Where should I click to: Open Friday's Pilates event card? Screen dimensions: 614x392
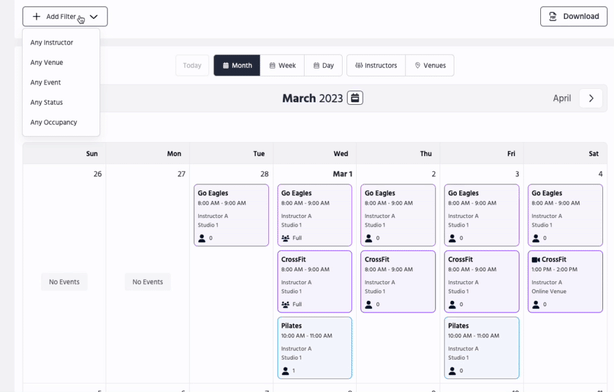(482, 348)
